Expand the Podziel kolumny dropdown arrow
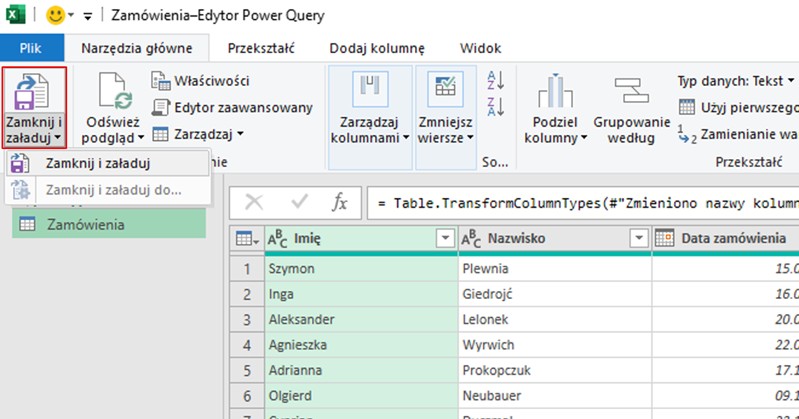799x419 pixels. [x=584, y=137]
